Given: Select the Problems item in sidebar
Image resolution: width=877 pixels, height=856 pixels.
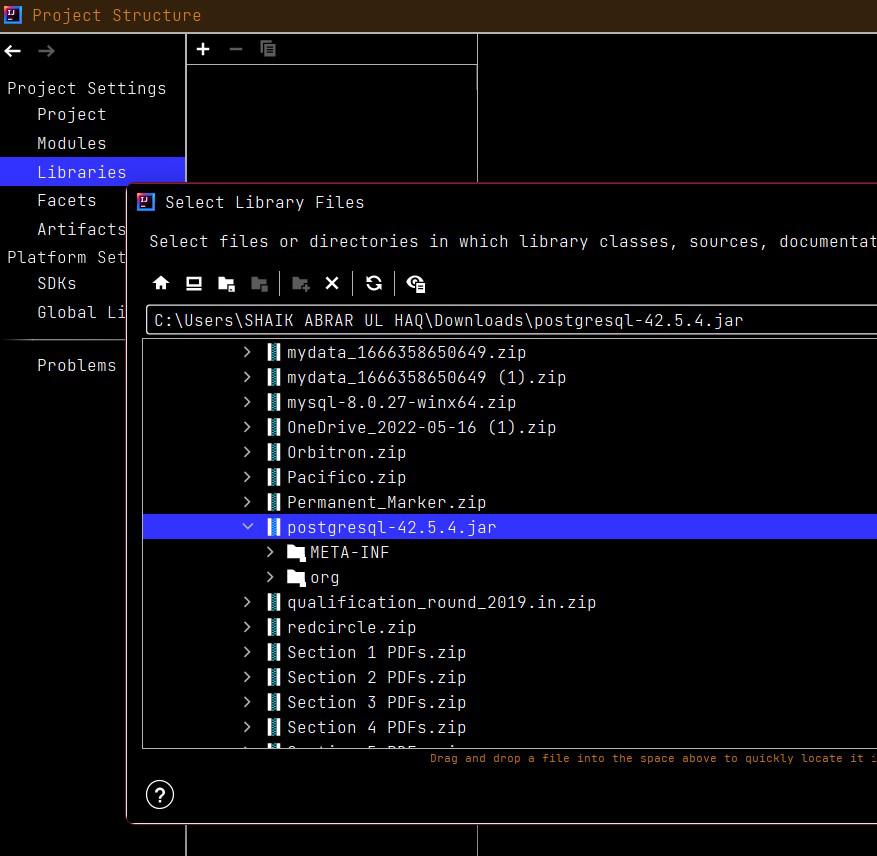Looking at the screenshot, I should click(76, 365).
